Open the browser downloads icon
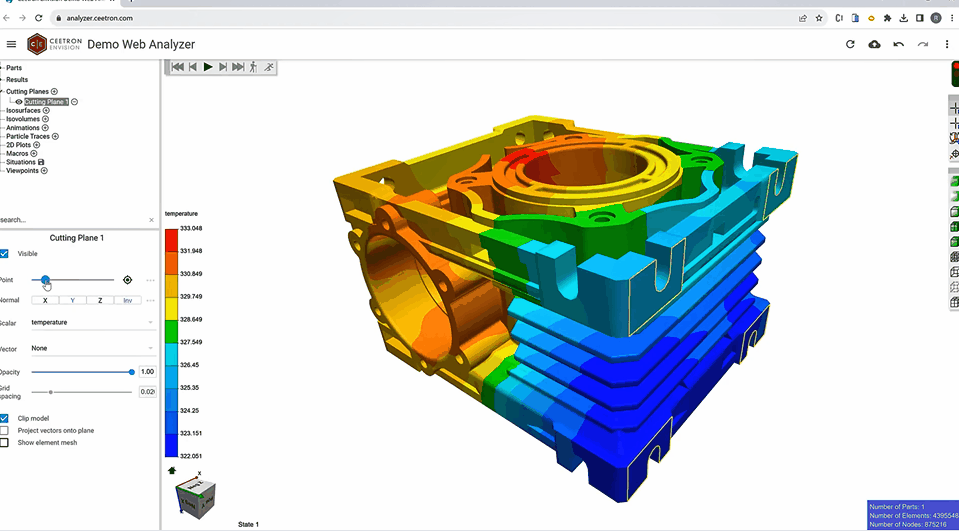The image size is (959, 531). pyautogui.click(x=903, y=18)
